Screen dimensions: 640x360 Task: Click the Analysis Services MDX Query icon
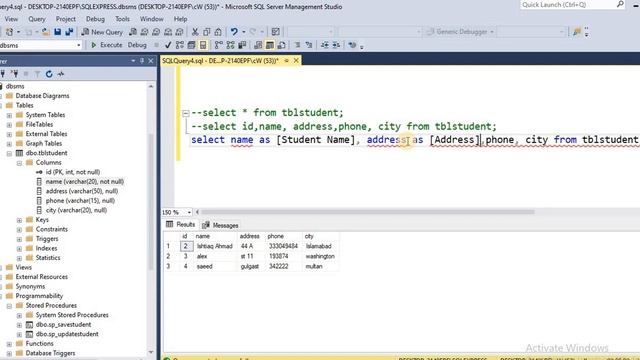(144, 32)
